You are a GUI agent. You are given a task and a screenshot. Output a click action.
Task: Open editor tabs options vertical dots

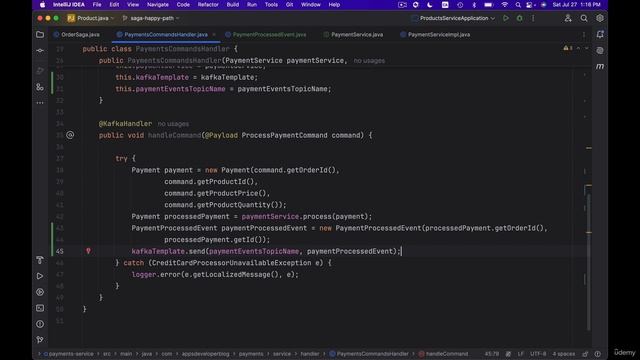pos(584,35)
